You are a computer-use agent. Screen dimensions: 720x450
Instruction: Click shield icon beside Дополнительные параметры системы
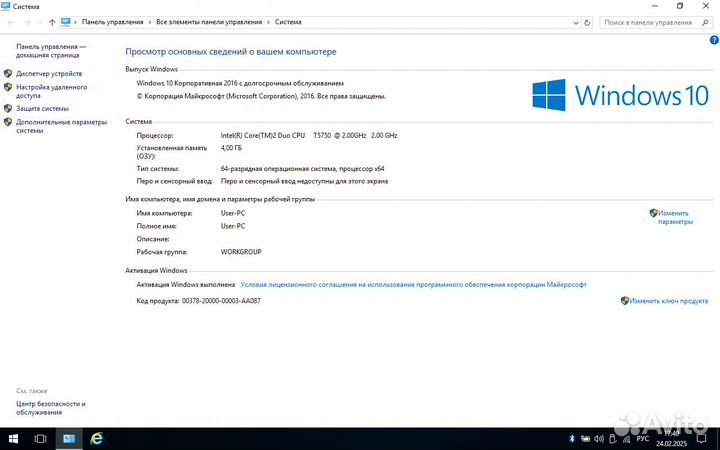pyautogui.click(x=8, y=122)
